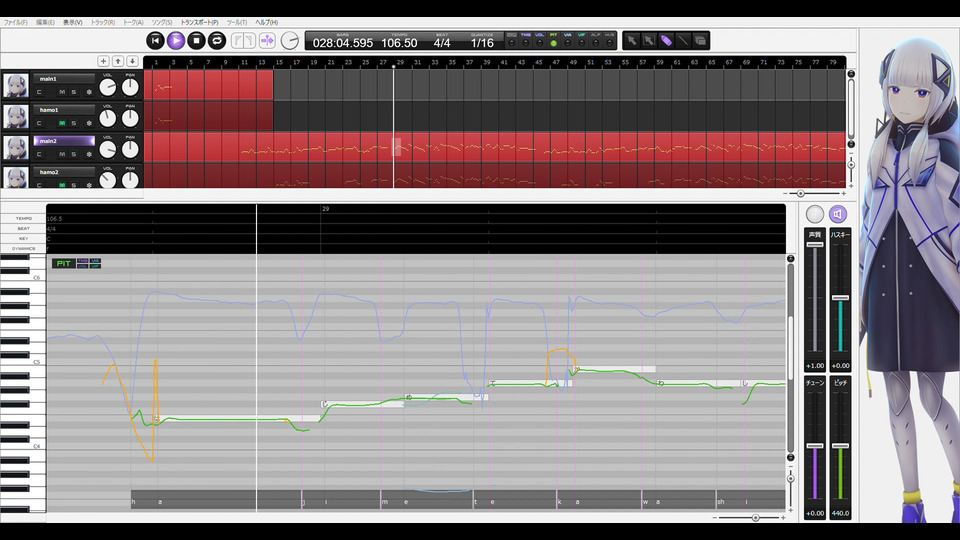Click the C button on main1 track
This screenshot has height=540, width=960.
(39, 92)
